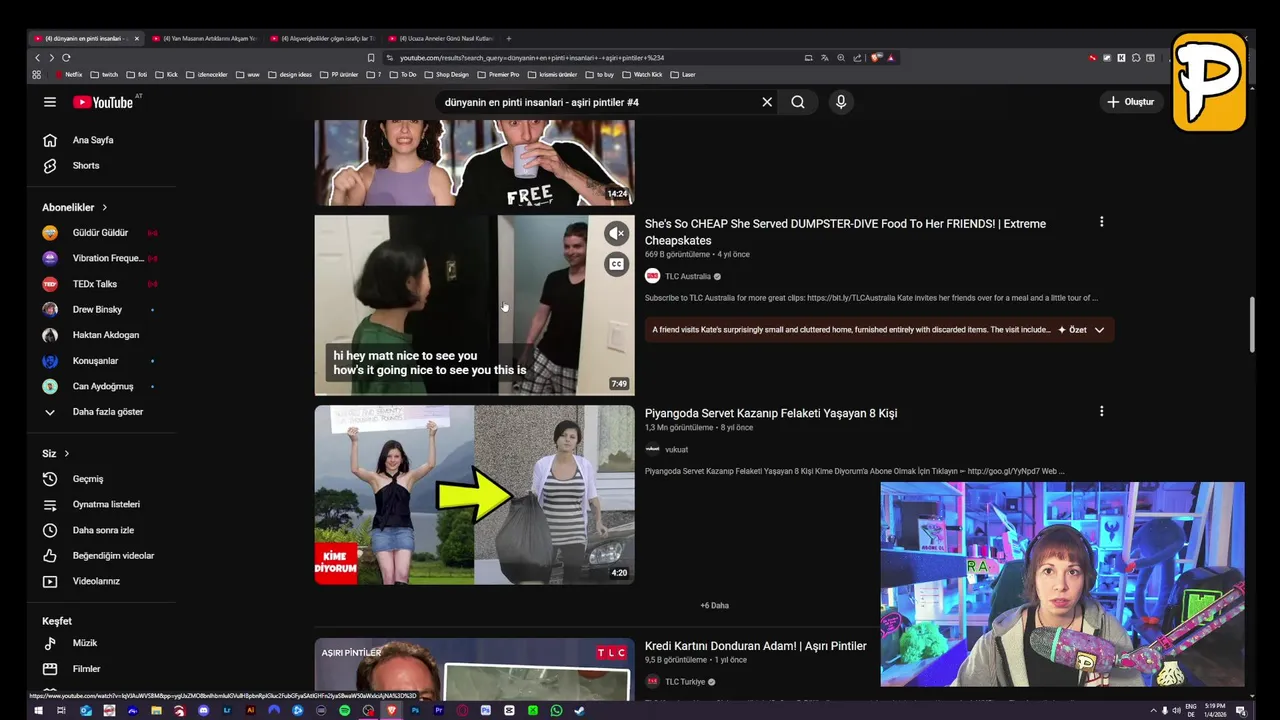The image size is (1280, 720).
Task: Expand the Abonelikler section arrow
Action: [104, 208]
